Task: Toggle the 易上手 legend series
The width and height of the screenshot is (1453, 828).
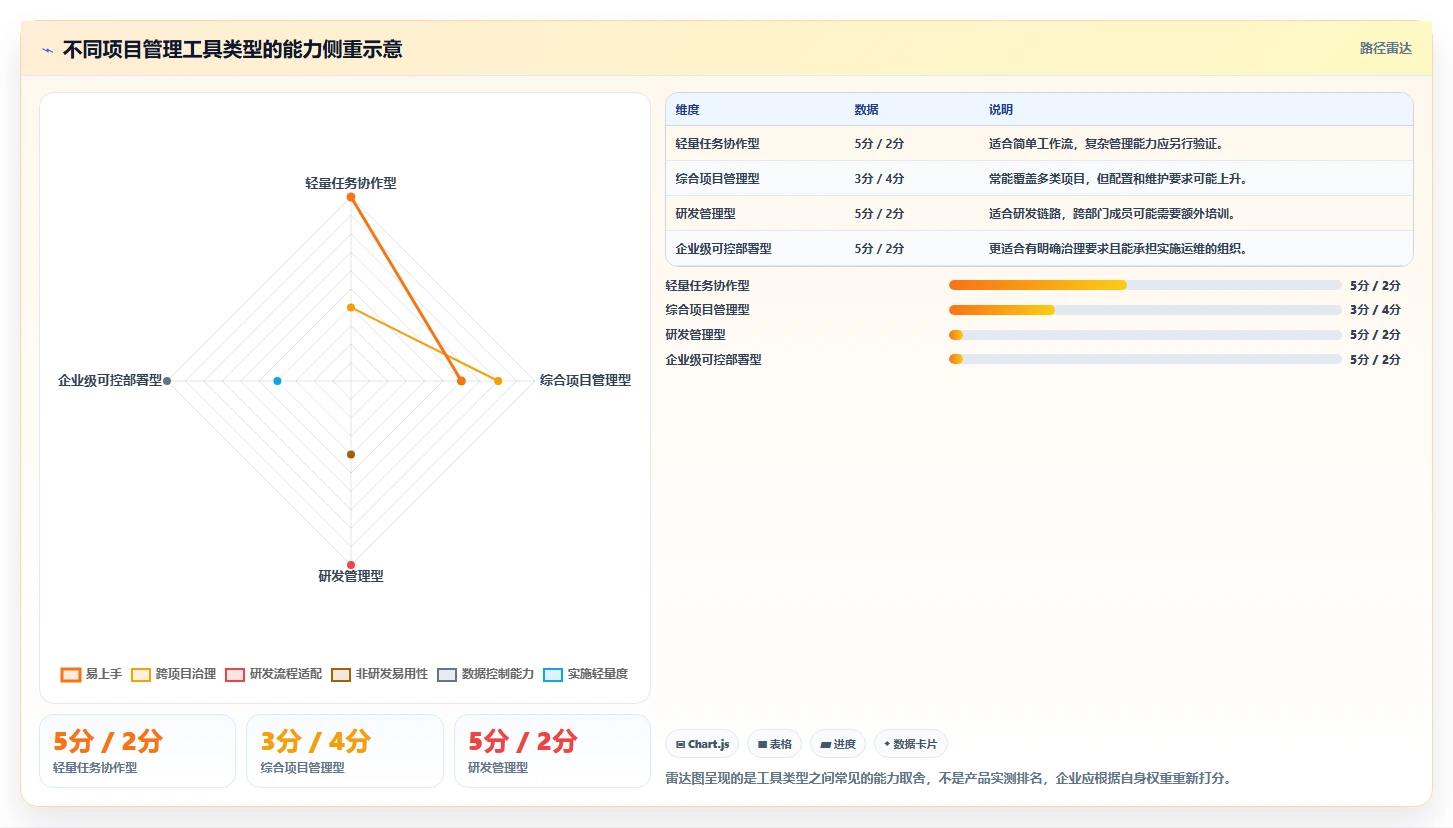Action: [91, 674]
